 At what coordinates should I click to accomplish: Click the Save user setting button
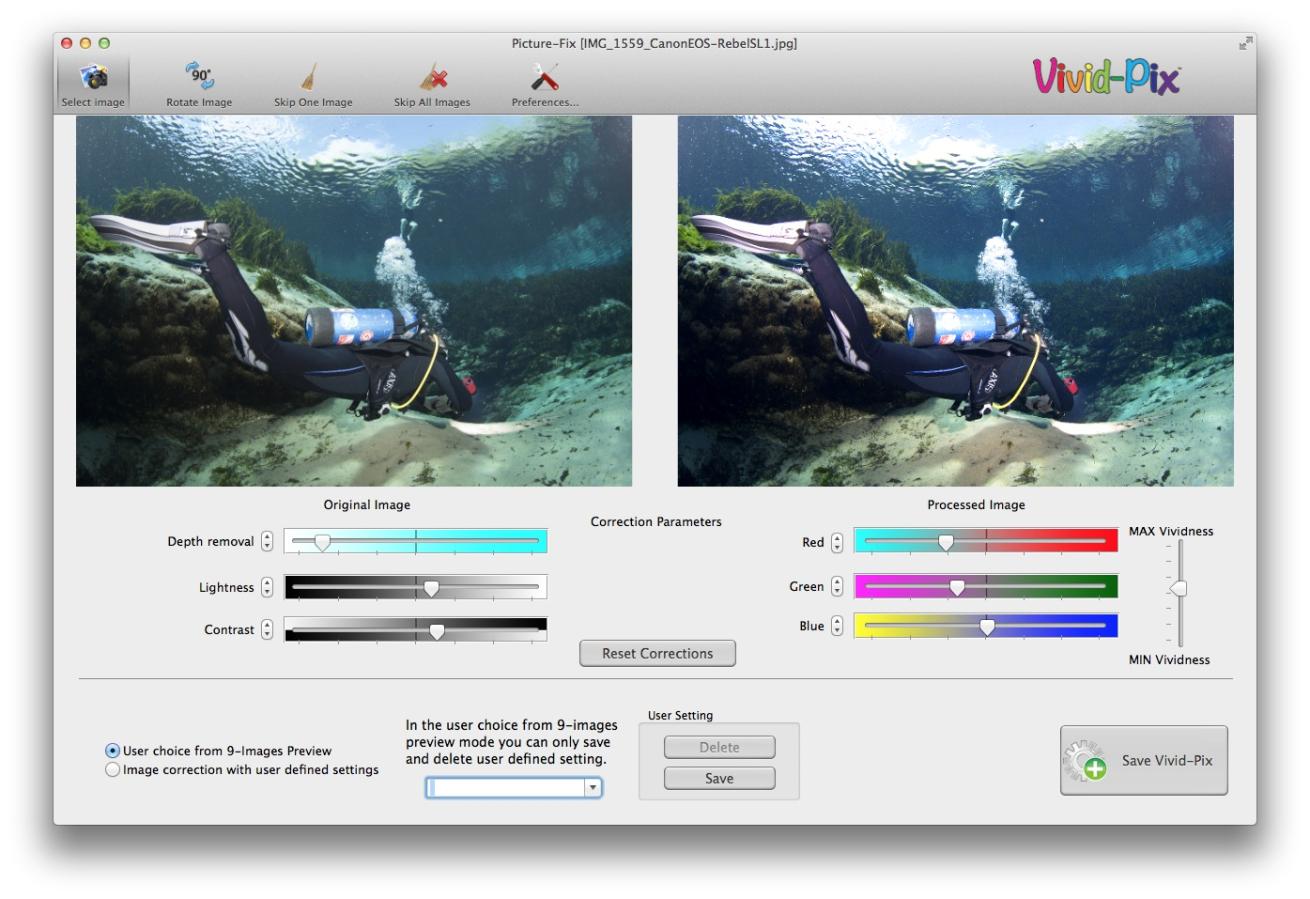719,778
